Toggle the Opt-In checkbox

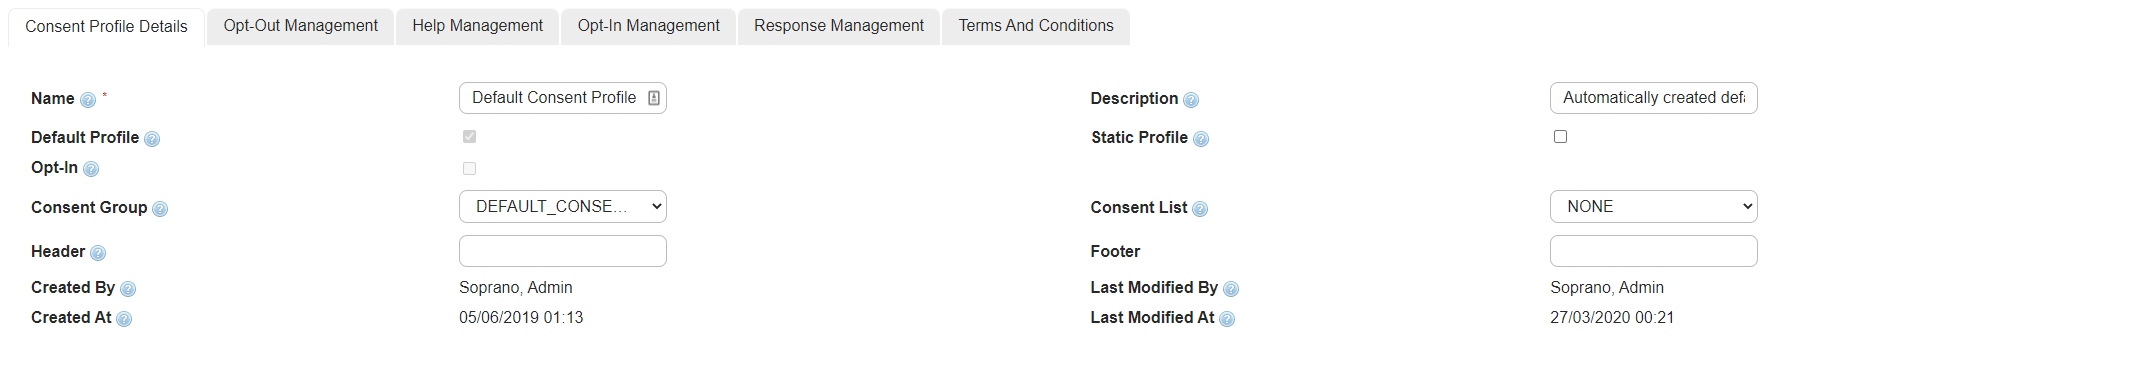click(x=469, y=168)
